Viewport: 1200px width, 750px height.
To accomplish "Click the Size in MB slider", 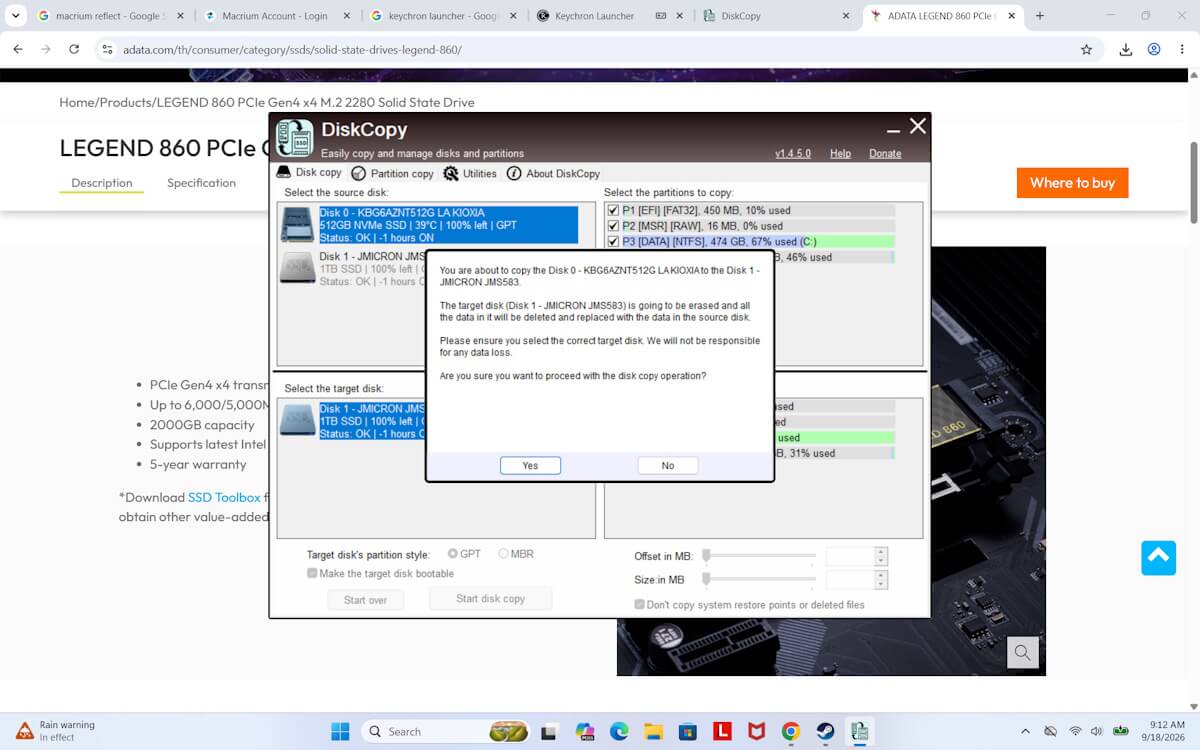I will tap(760, 578).
